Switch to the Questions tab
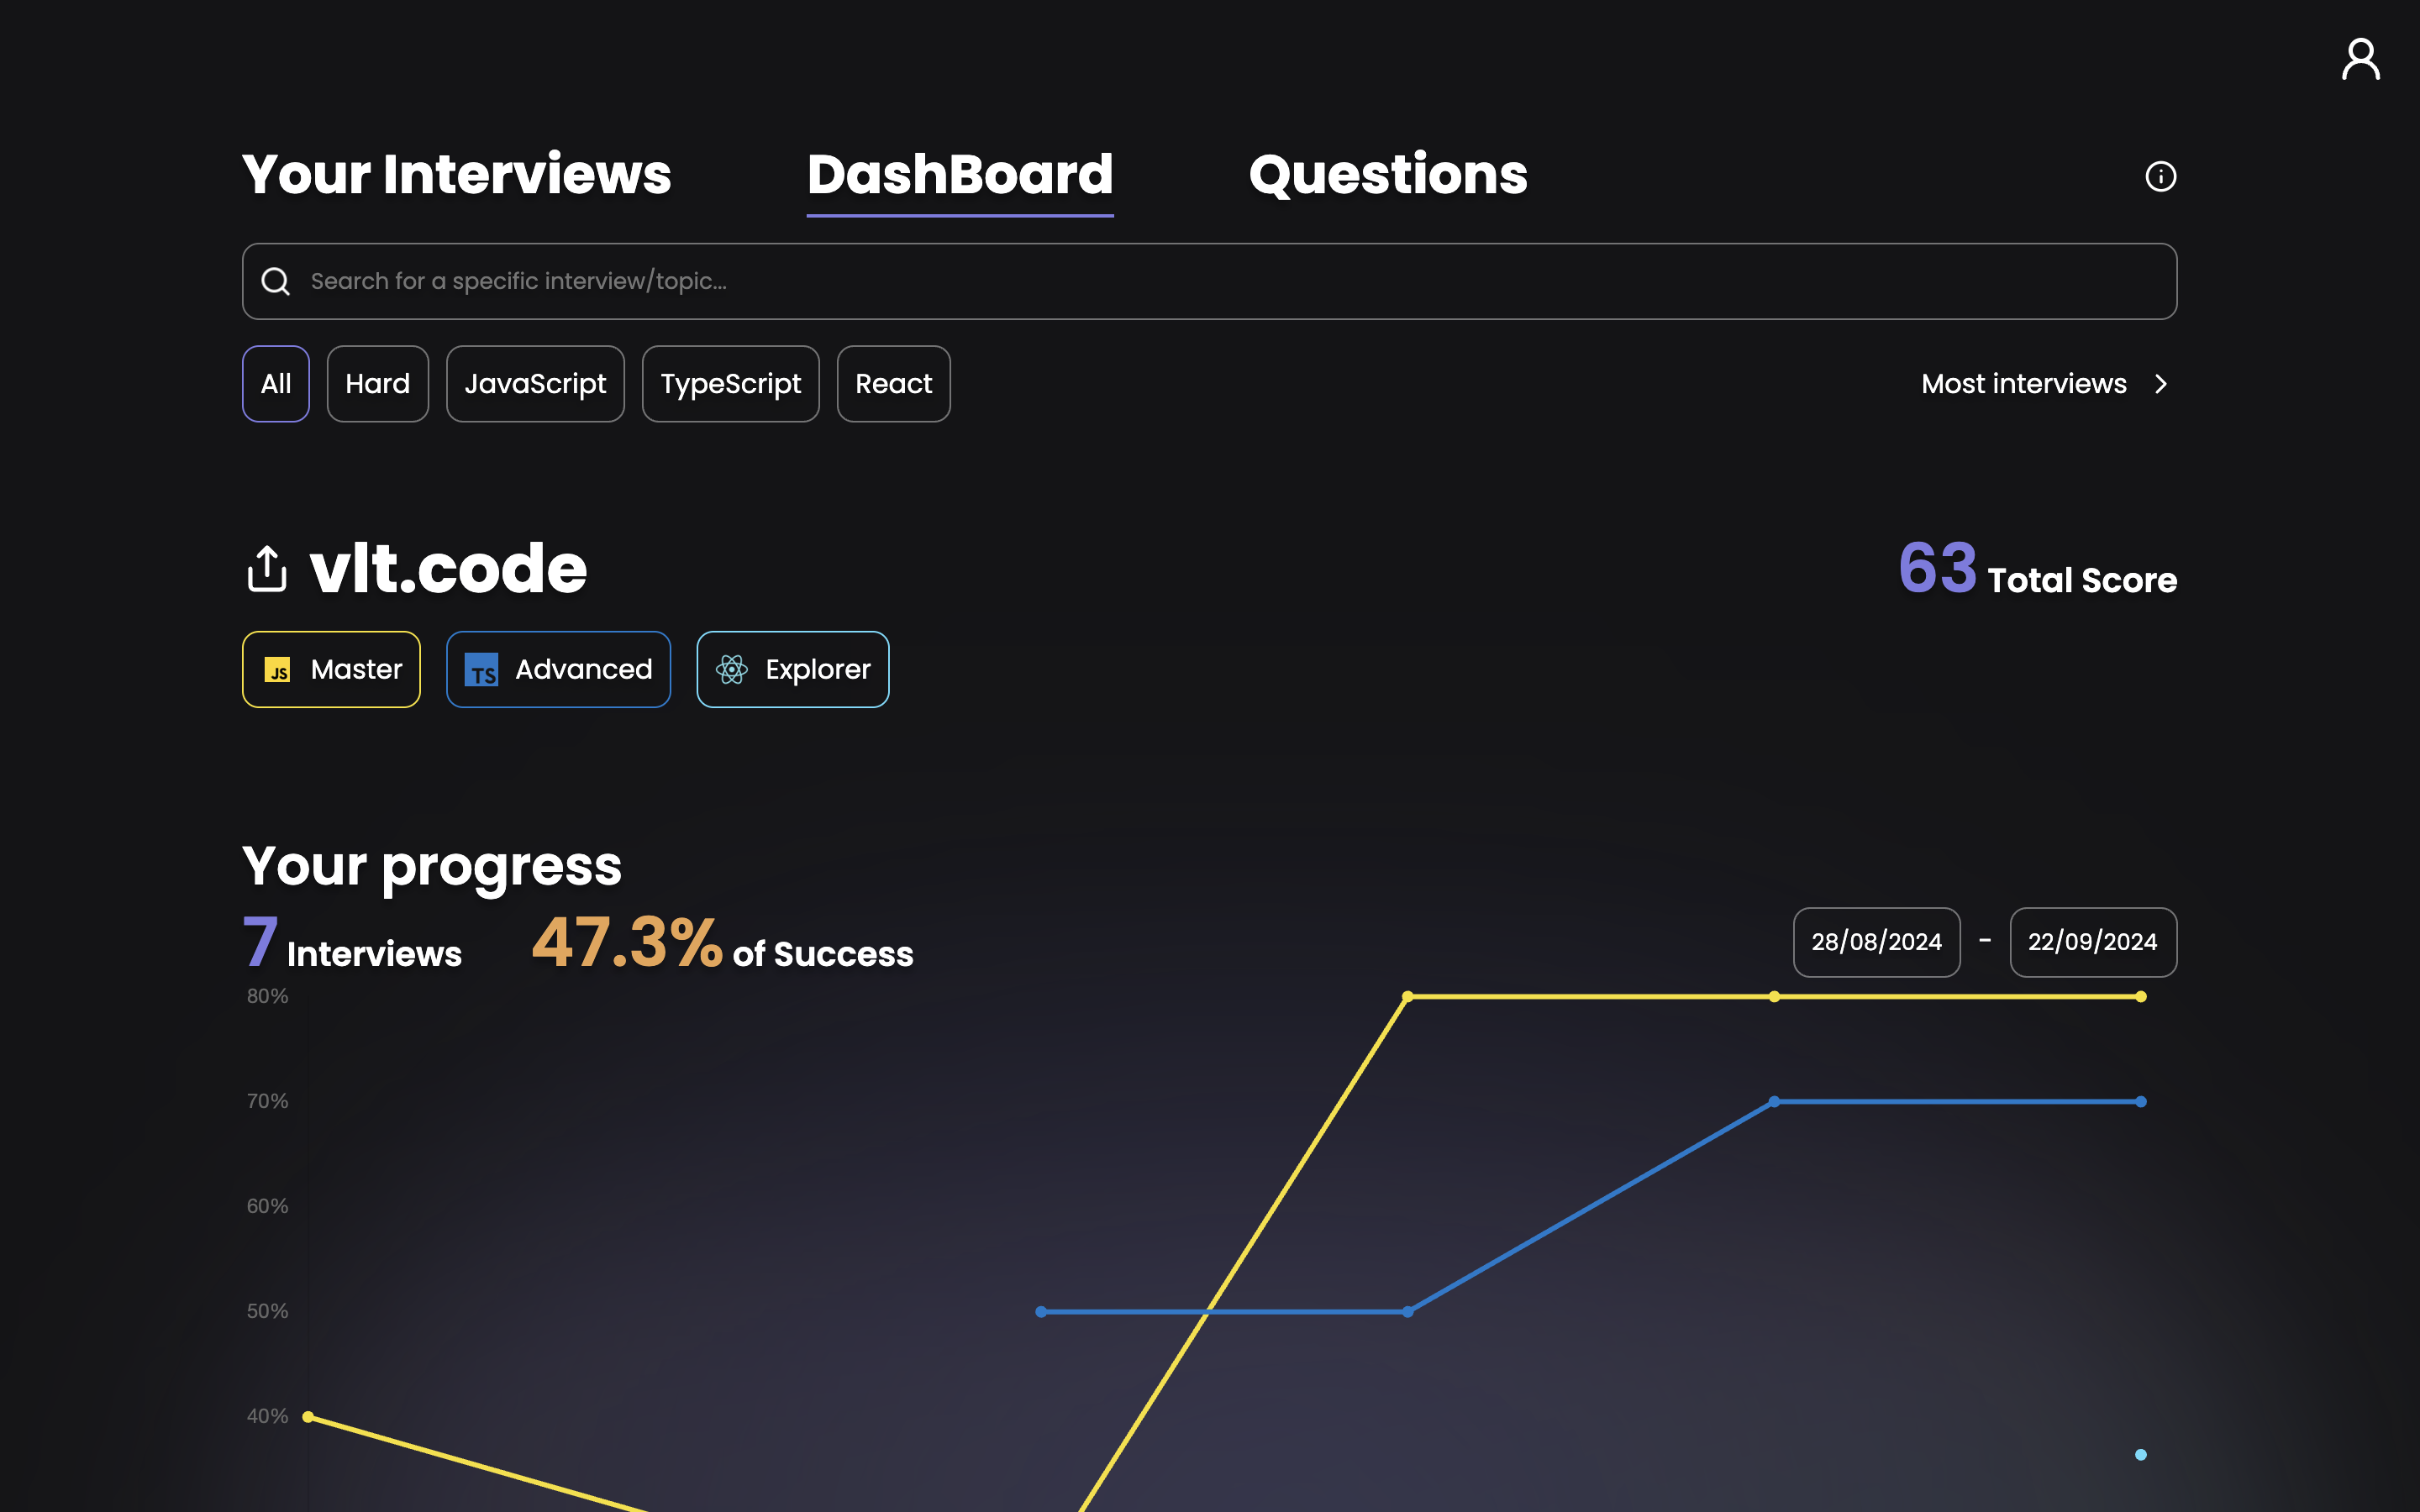Screen dimensions: 2420x1512 tap(1388, 174)
